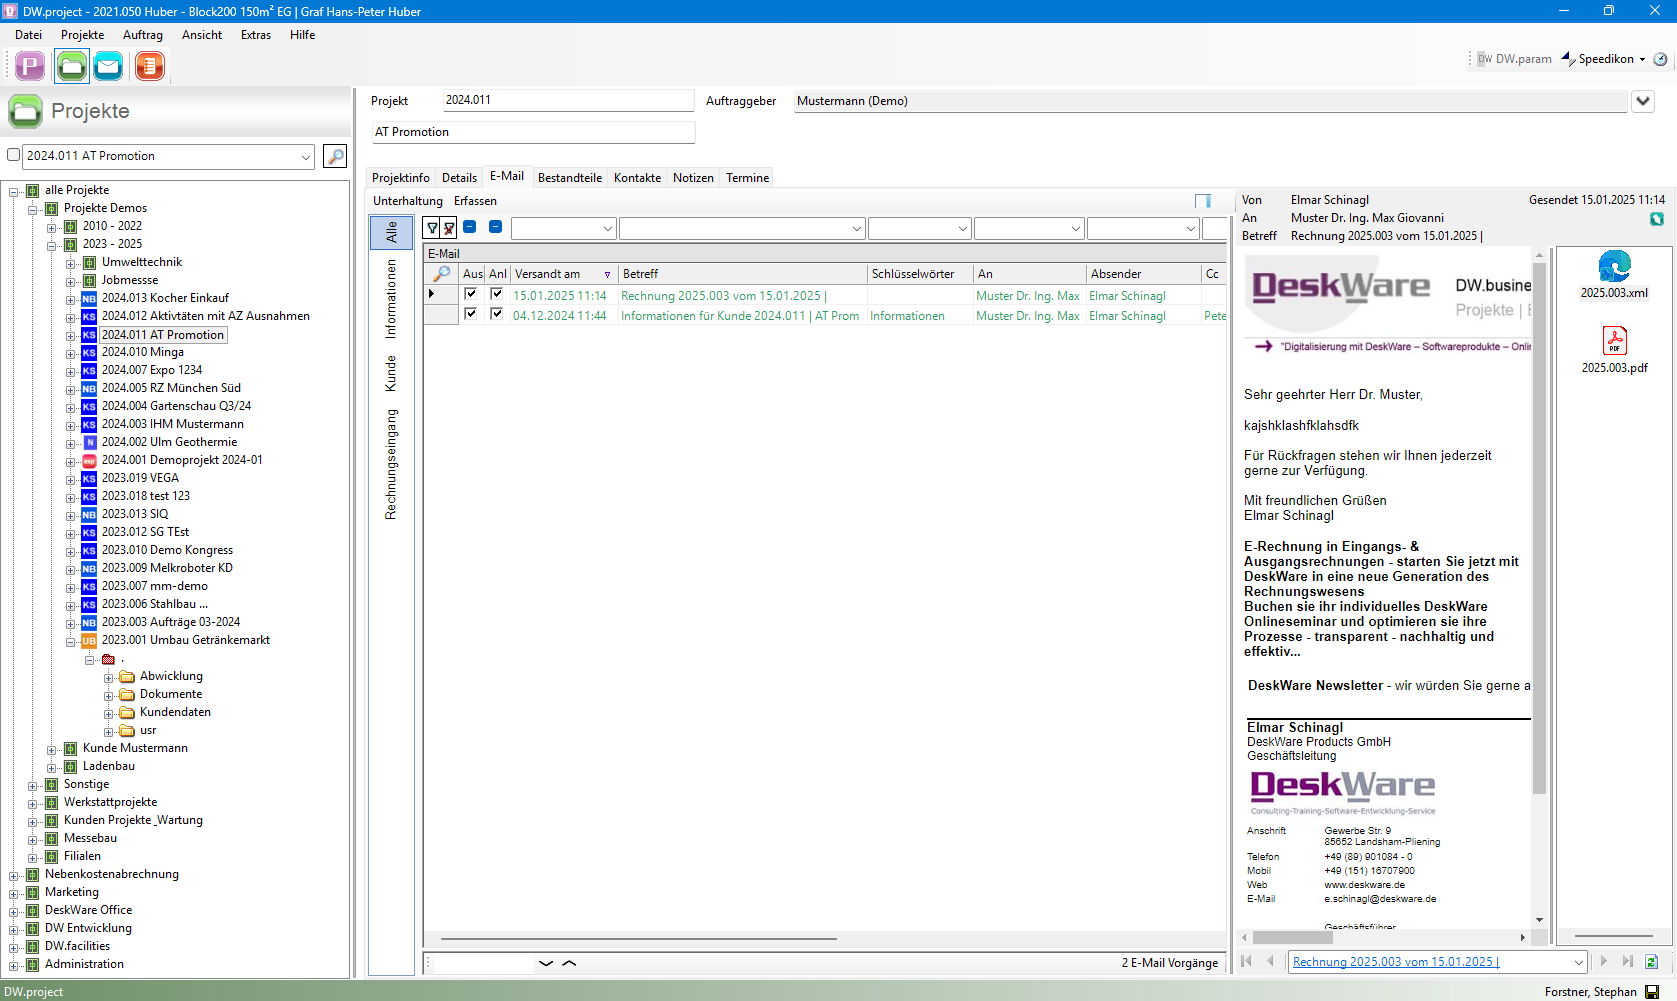Screen dimensions: 1677x1001
Task: Select vertical Rechnungseingang category
Action: [391, 464]
